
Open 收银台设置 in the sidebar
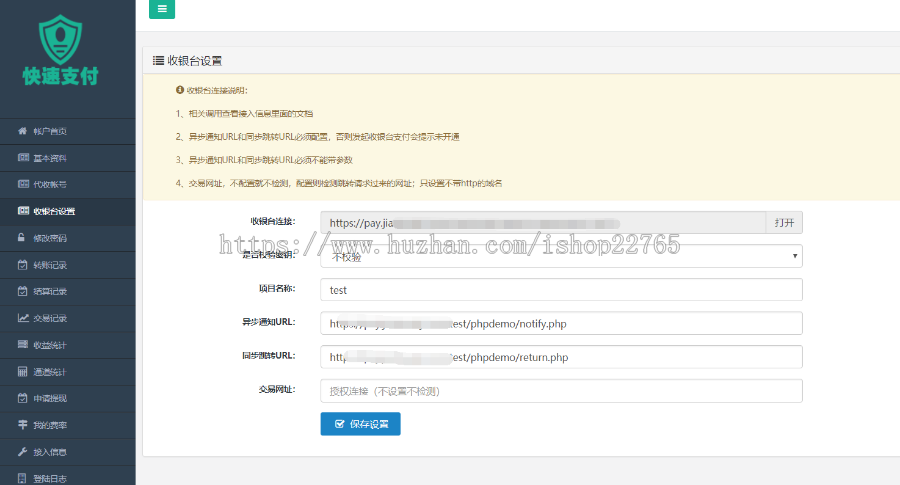pos(68,211)
